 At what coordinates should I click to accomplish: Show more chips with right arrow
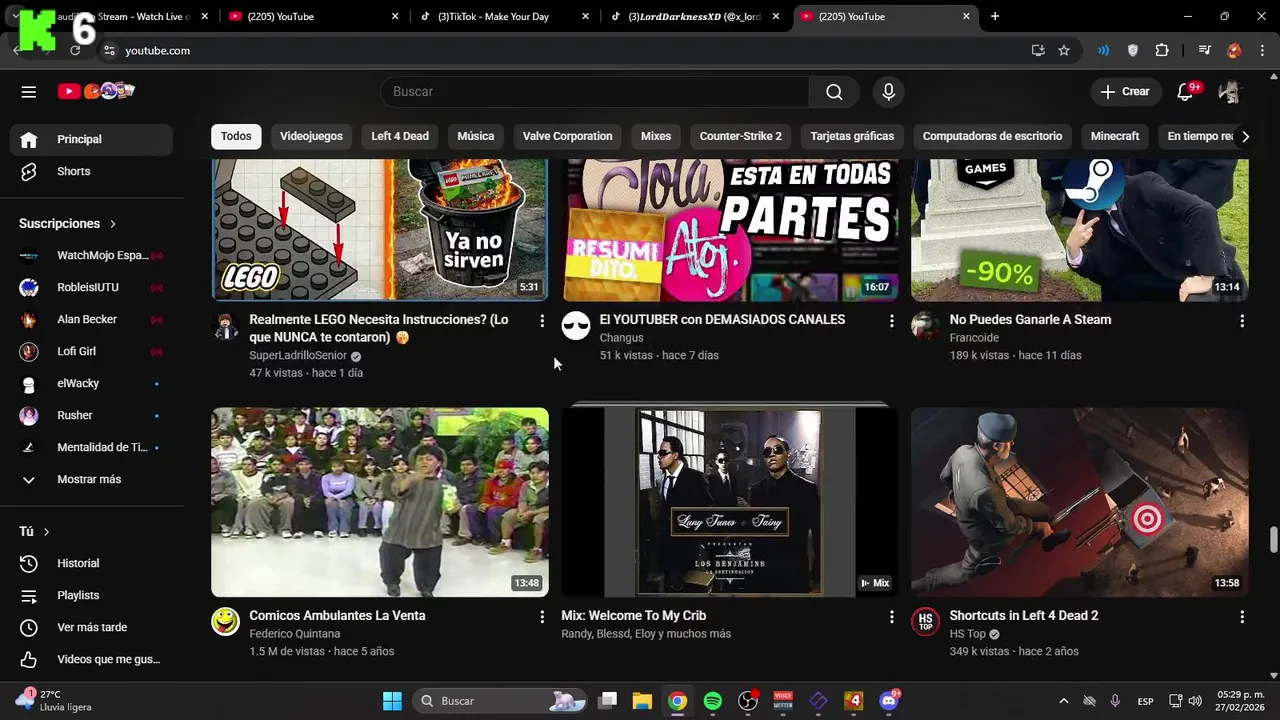(x=1245, y=136)
